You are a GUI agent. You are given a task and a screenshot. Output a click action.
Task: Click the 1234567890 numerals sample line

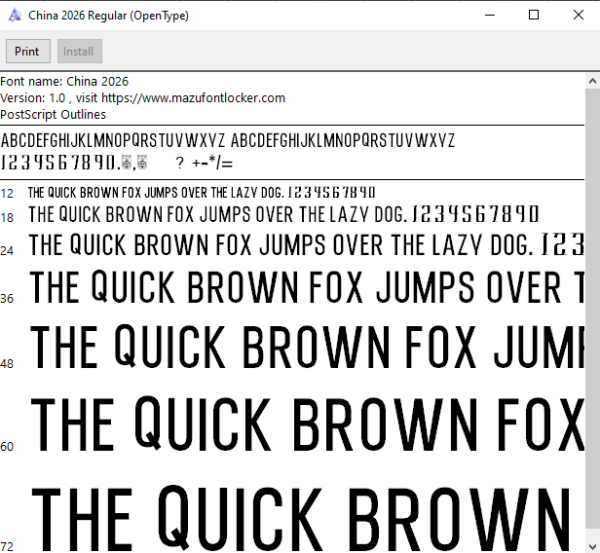(74, 163)
